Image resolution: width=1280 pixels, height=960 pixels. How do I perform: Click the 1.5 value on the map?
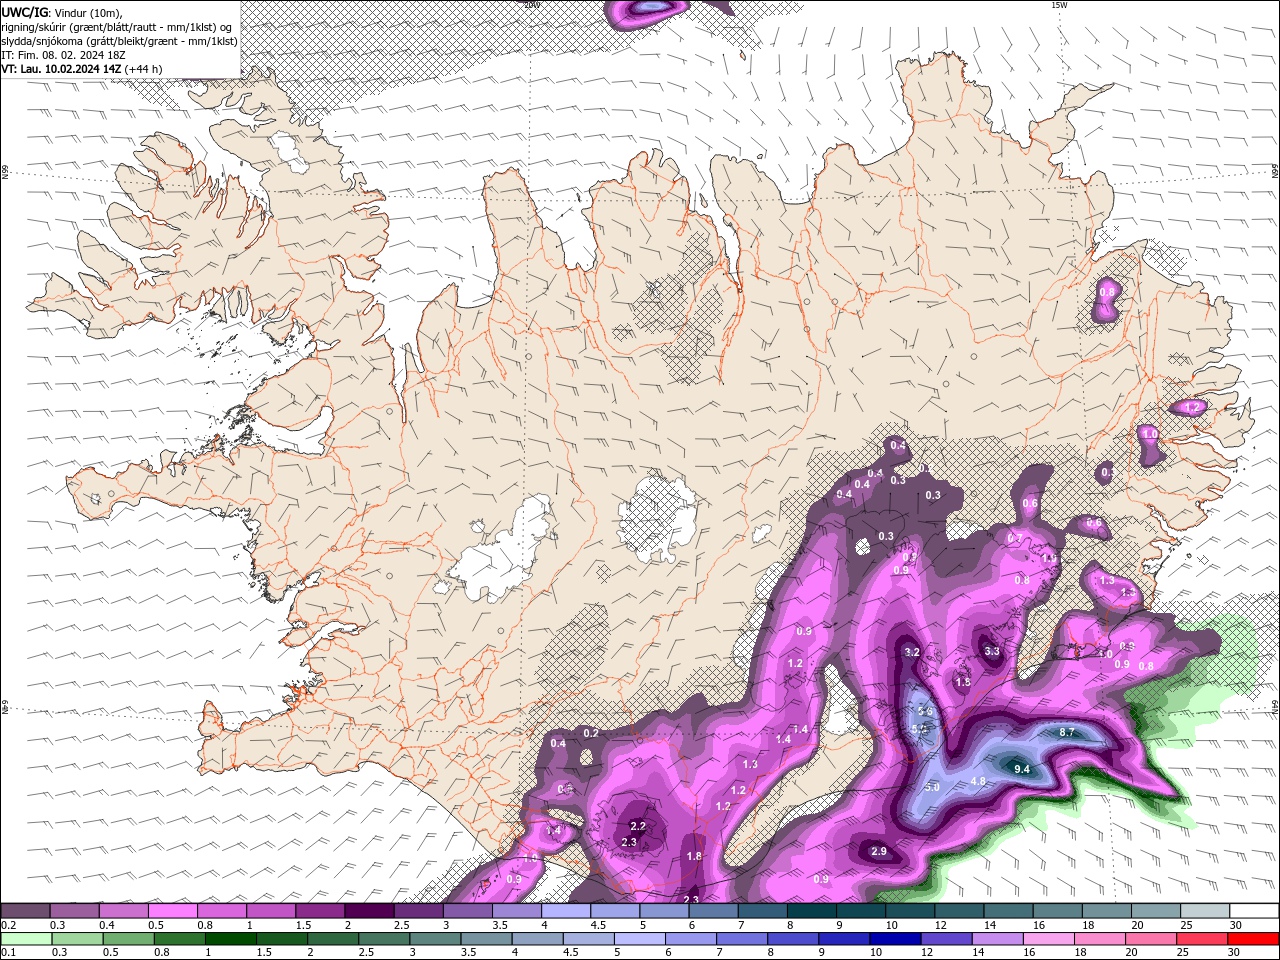(963, 682)
